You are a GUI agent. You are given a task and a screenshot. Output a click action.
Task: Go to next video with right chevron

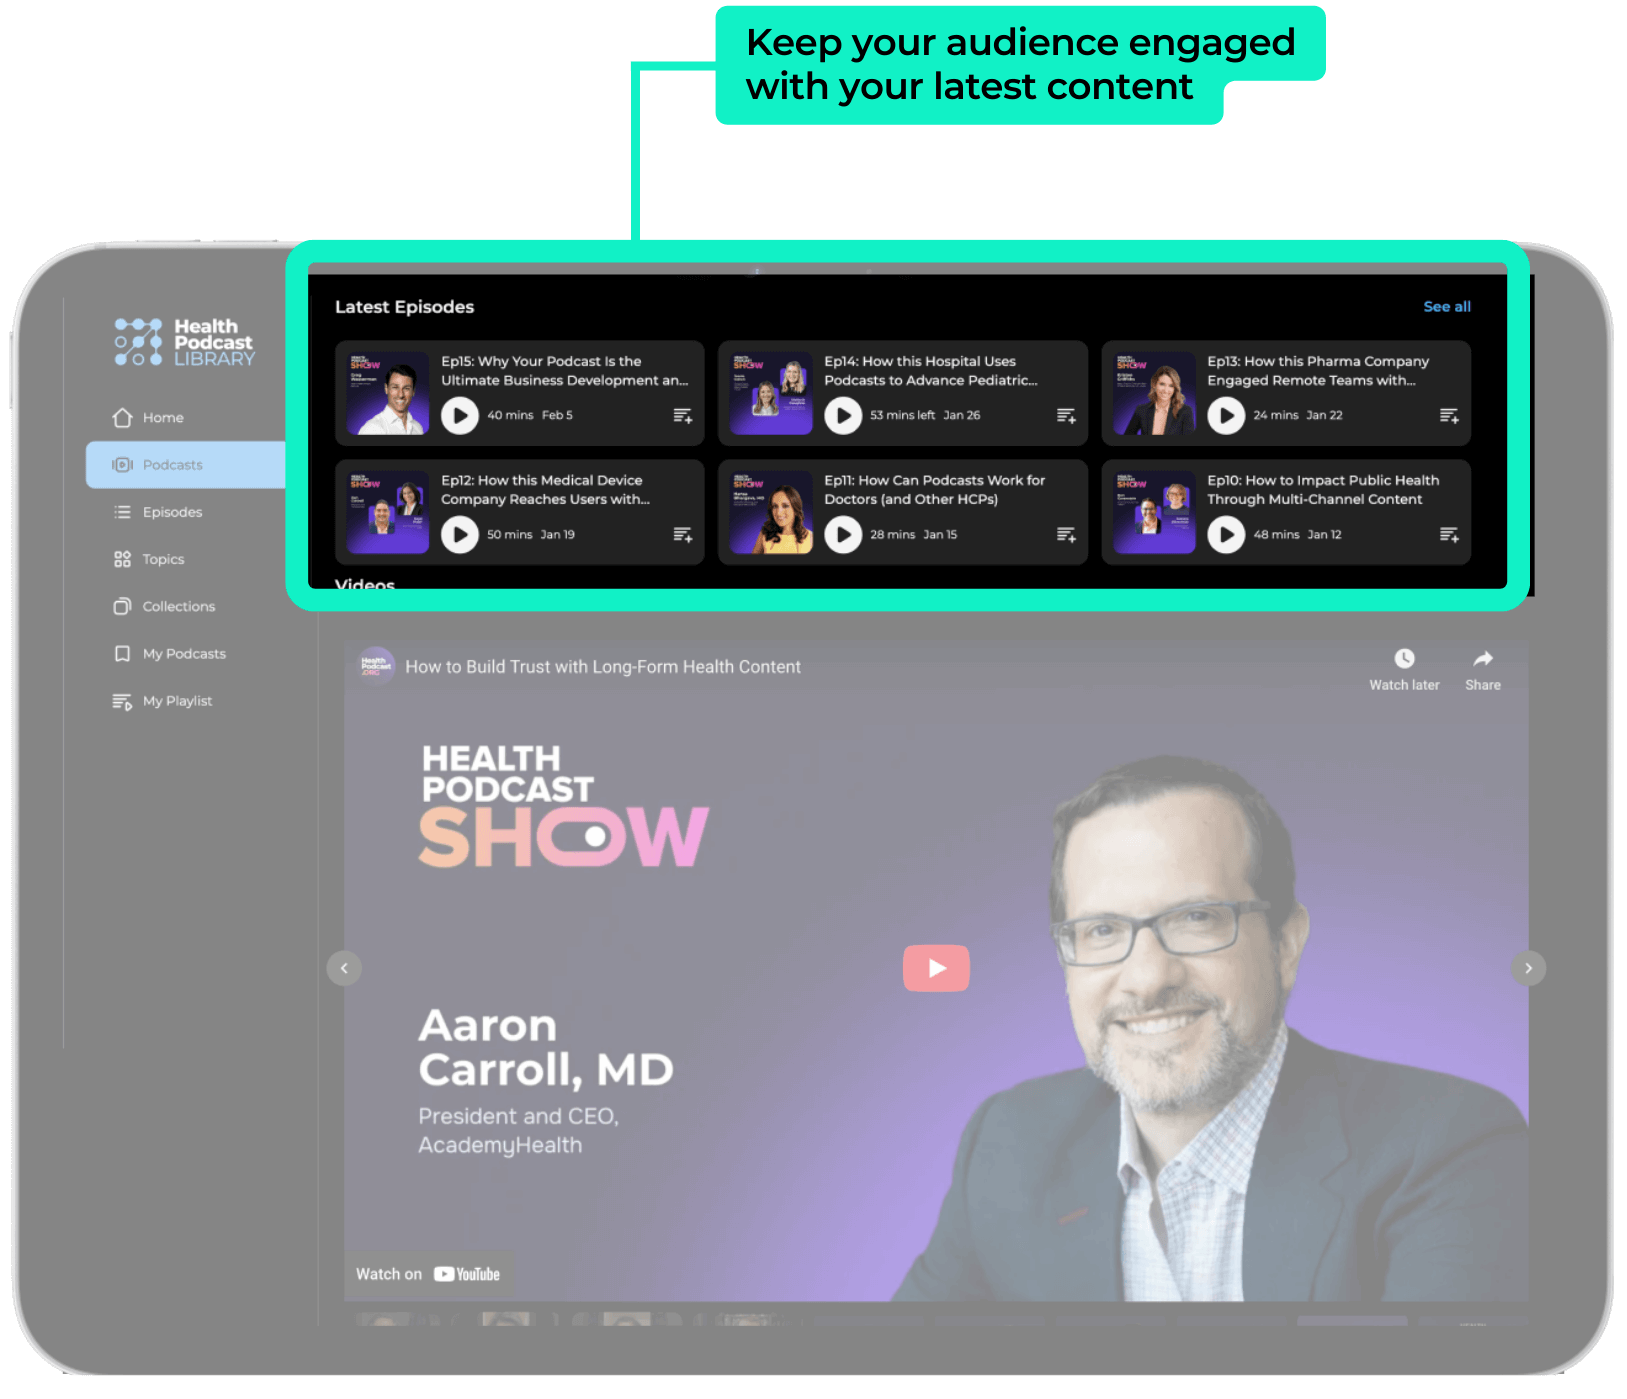tap(1527, 968)
